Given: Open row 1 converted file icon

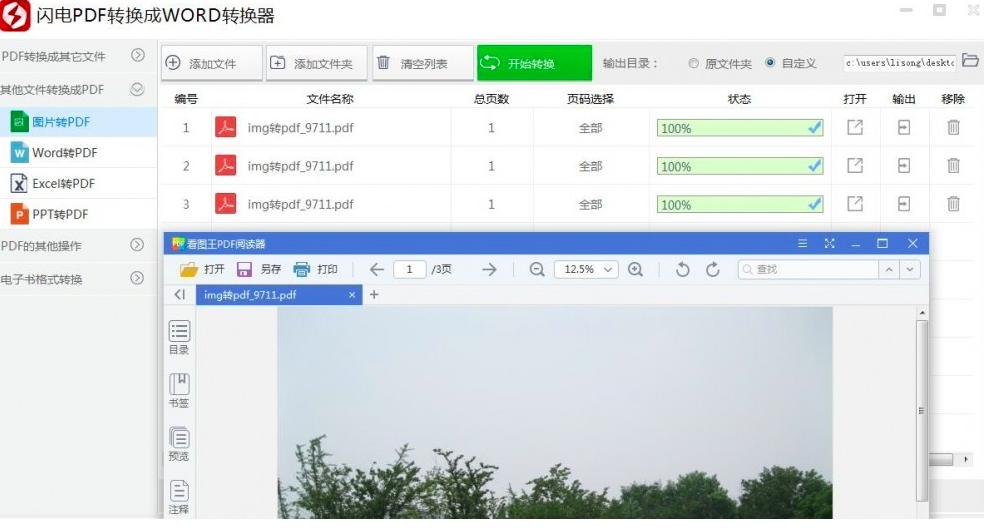Looking at the screenshot, I should [x=855, y=128].
